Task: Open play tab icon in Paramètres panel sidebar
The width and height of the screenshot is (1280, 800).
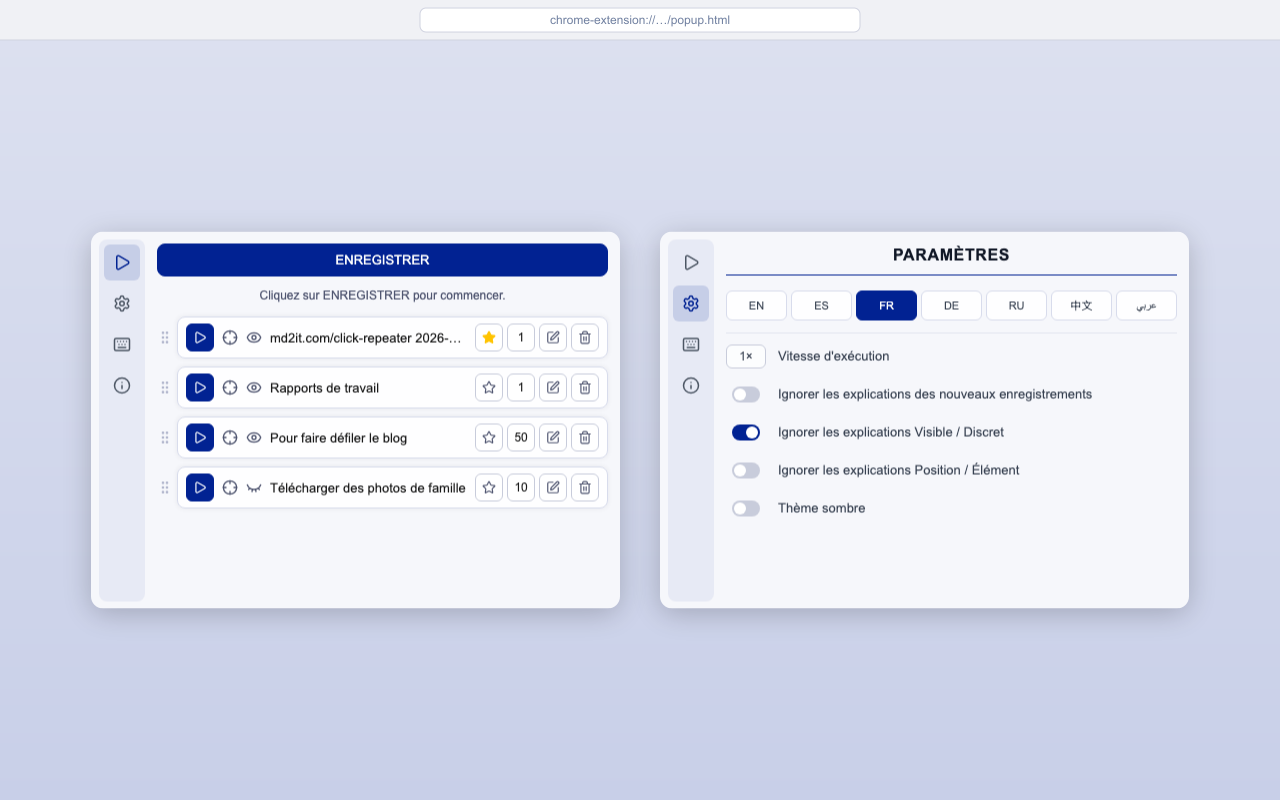Action: point(691,262)
